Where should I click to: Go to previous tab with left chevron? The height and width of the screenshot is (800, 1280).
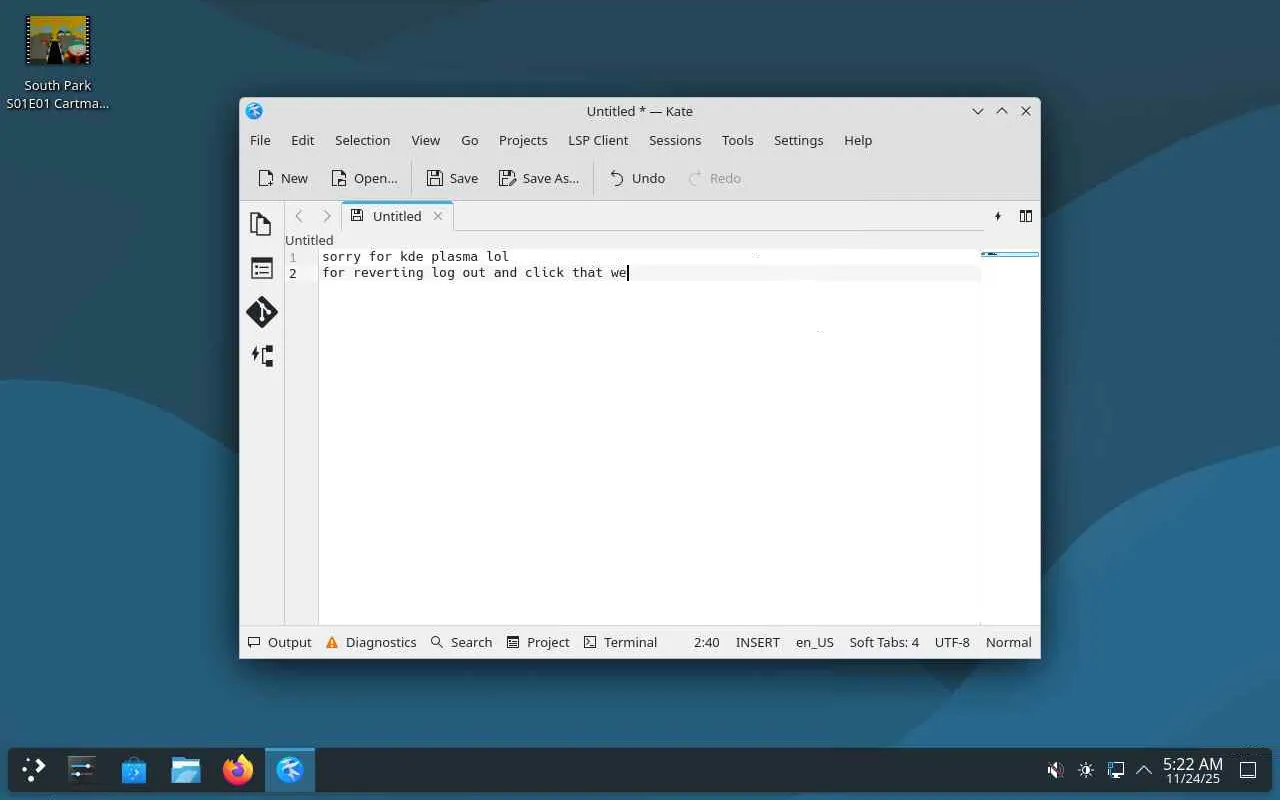tap(298, 216)
